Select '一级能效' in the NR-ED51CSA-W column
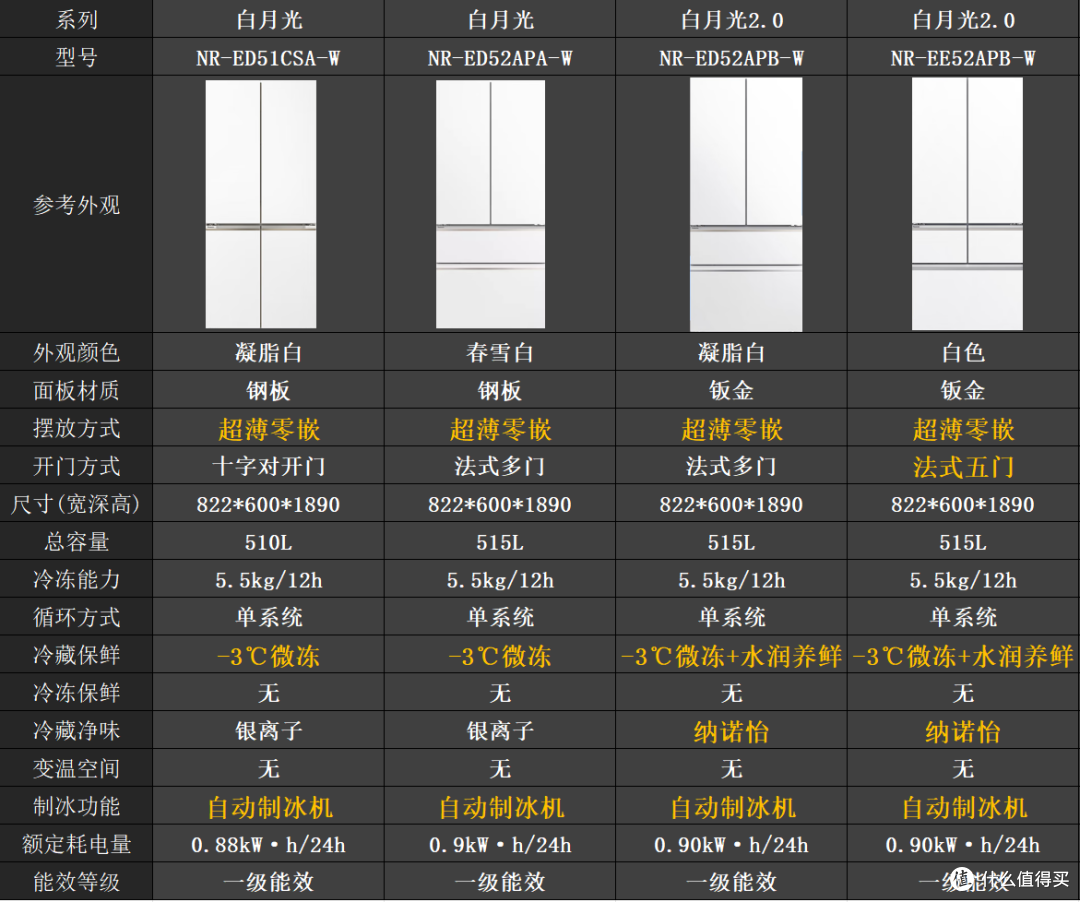Viewport: 1080px width, 902px height. [268, 883]
